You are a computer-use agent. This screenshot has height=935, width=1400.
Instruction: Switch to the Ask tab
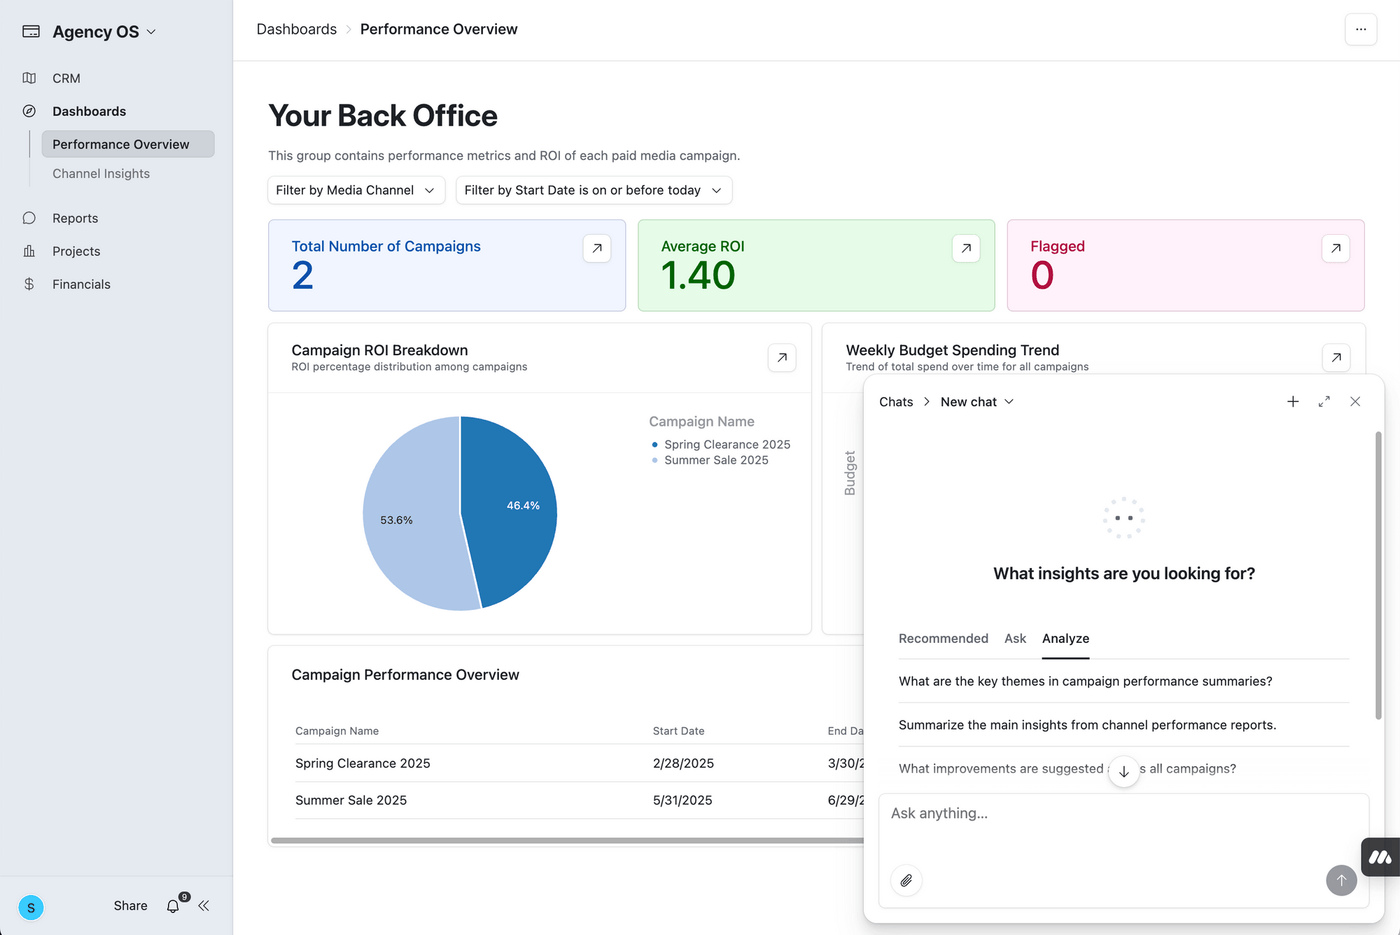point(1015,638)
